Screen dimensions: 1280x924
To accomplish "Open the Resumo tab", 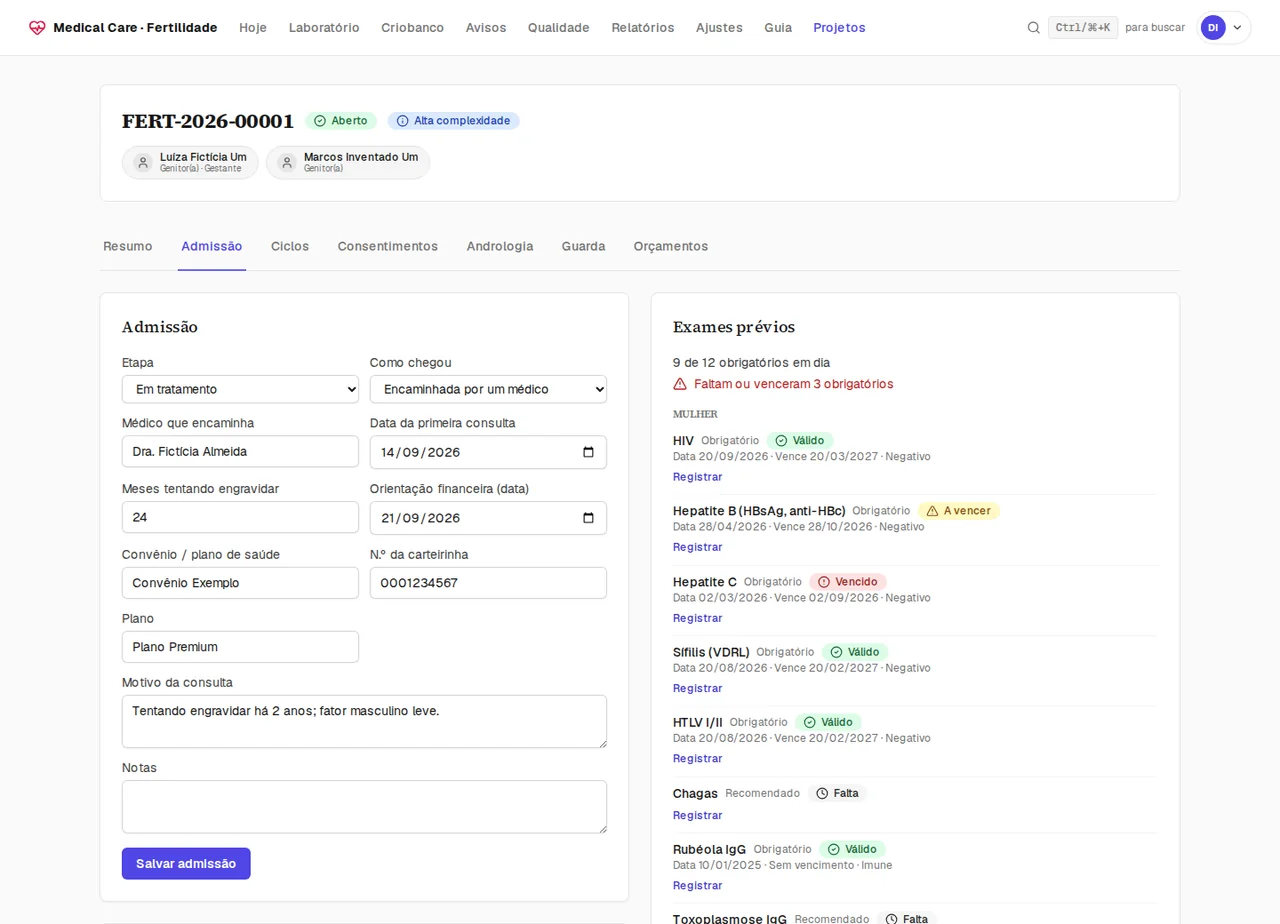I will point(128,246).
